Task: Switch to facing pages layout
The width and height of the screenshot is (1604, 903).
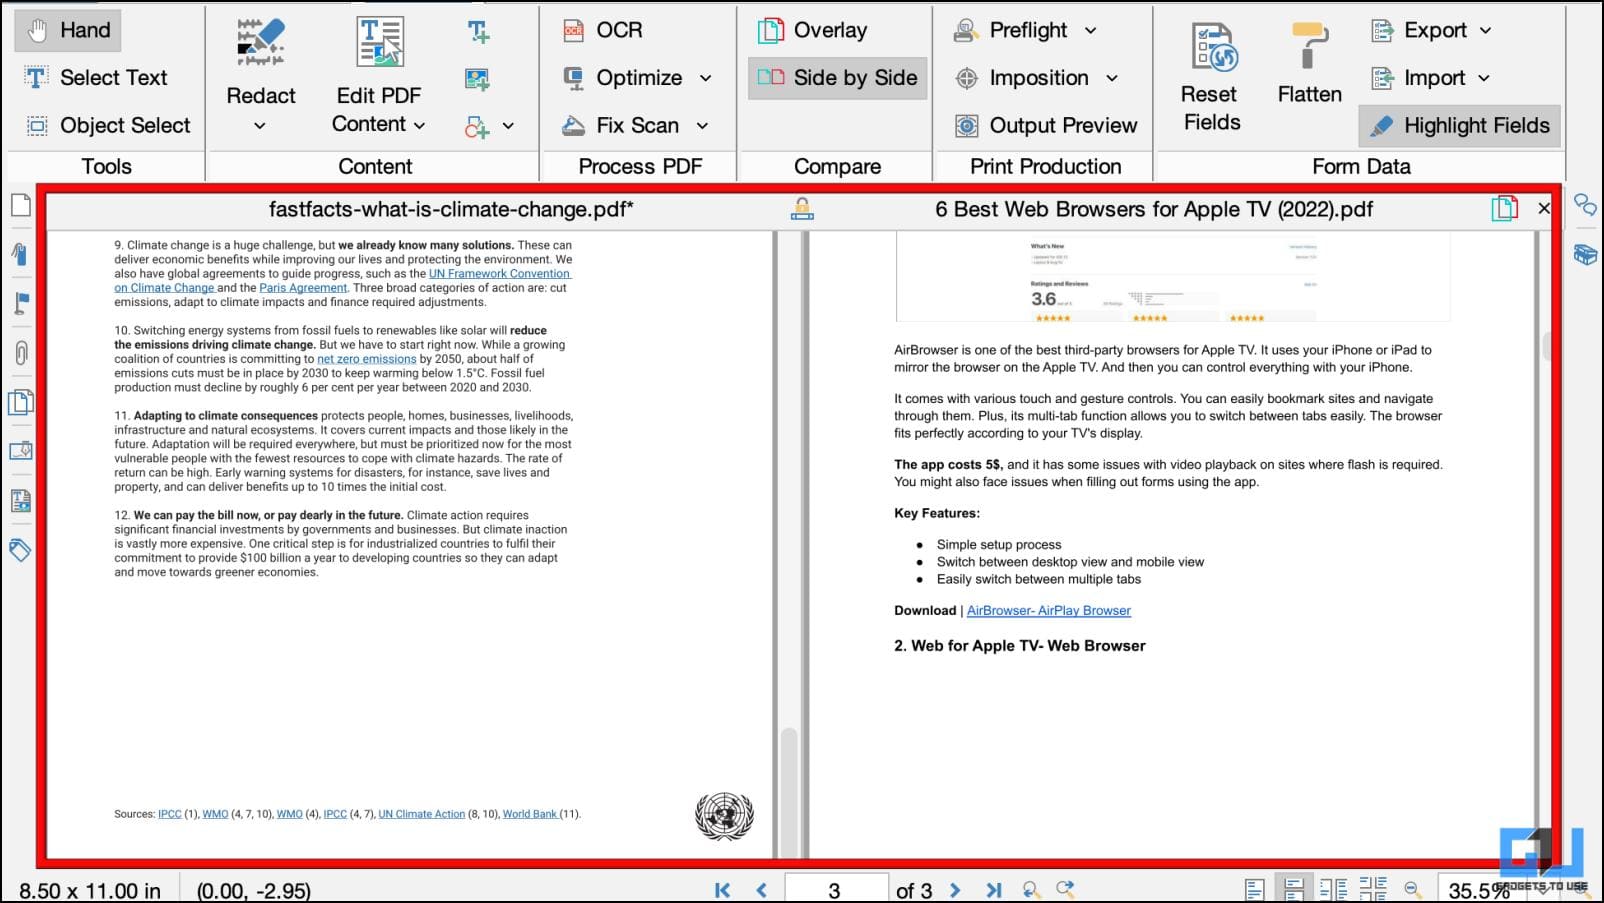Action: coord(1333,889)
